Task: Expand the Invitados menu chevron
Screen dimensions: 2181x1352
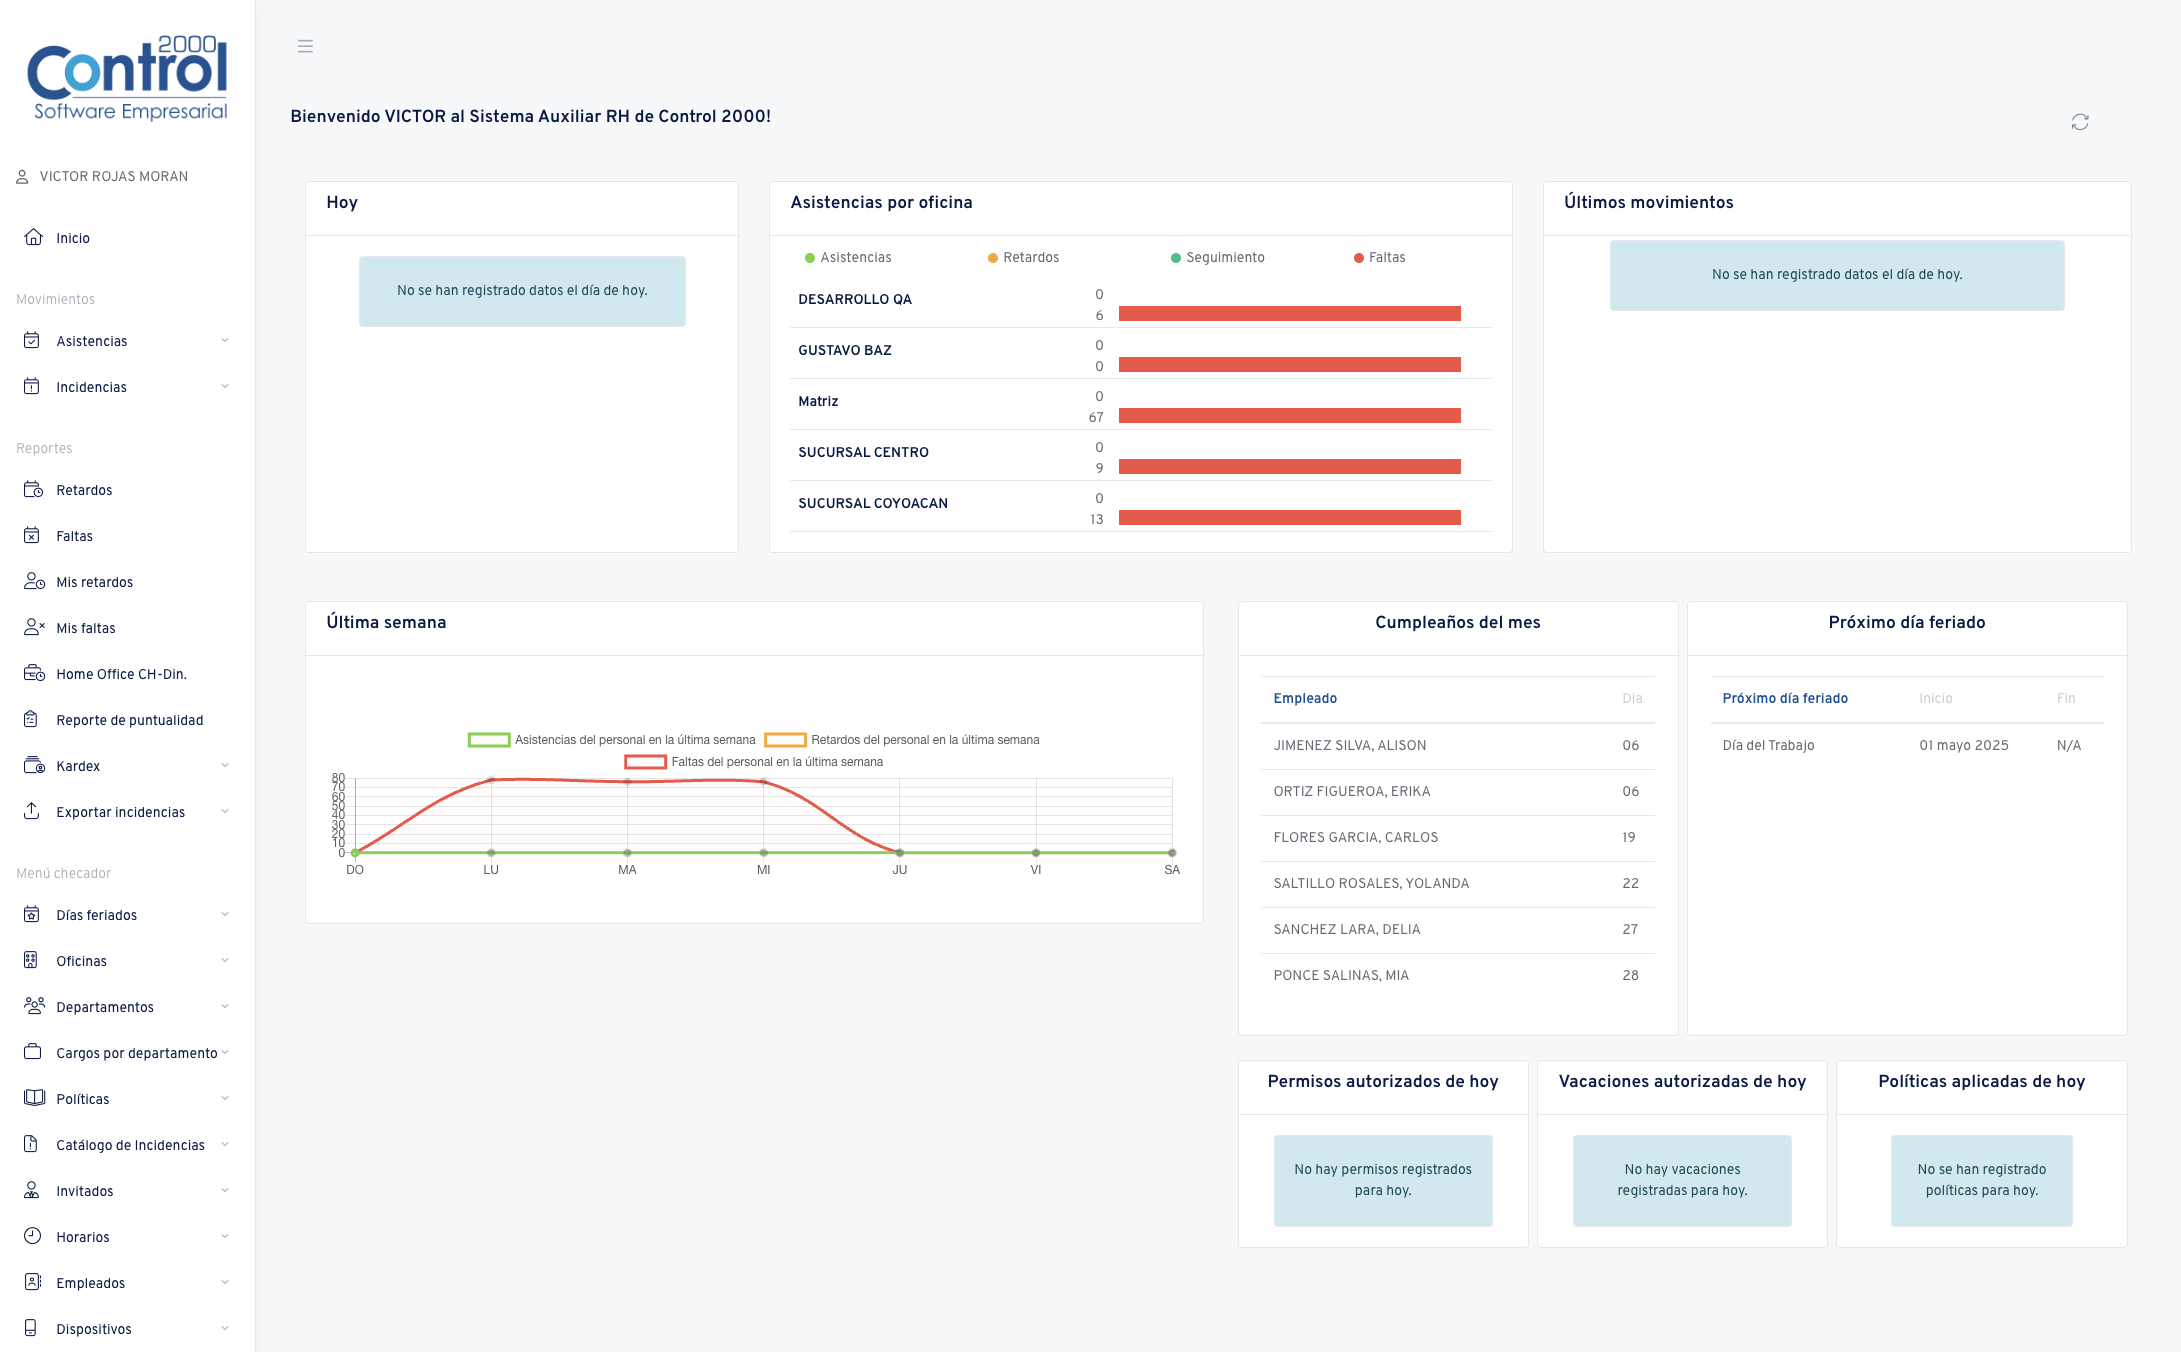Action: (x=225, y=1190)
